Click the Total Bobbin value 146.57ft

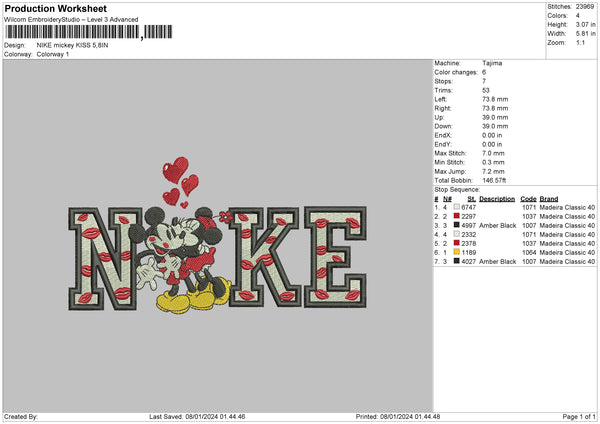494,180
